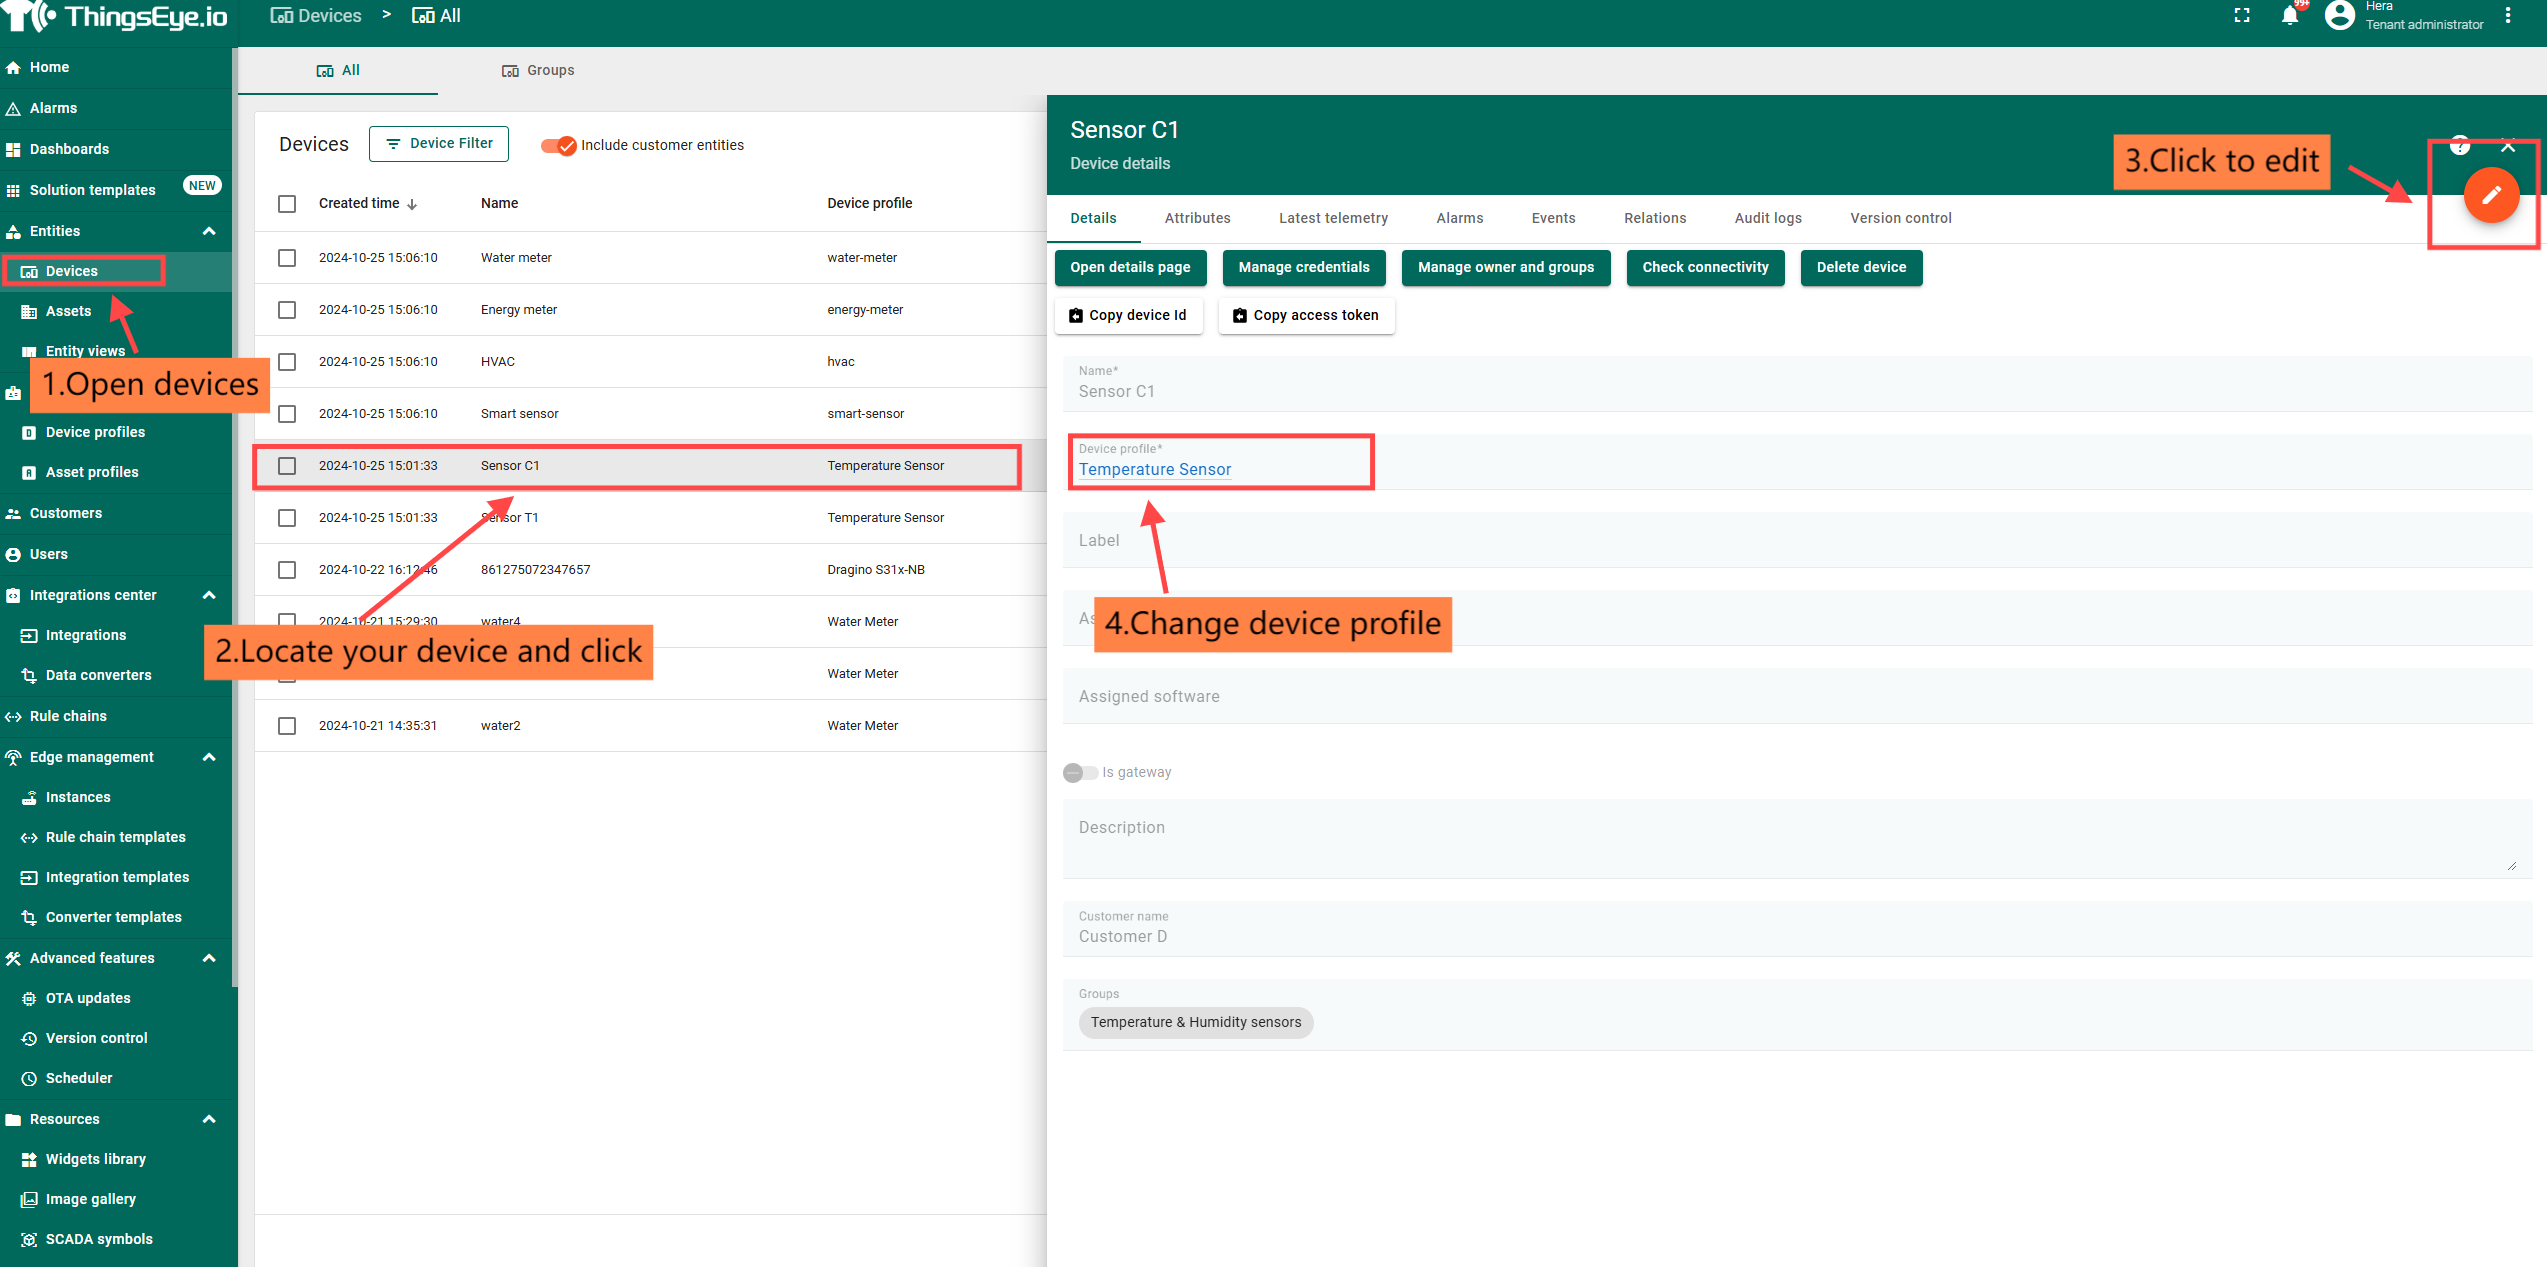Open the Groups tab
Image resolution: width=2547 pixels, height=1267 pixels.
(538, 70)
